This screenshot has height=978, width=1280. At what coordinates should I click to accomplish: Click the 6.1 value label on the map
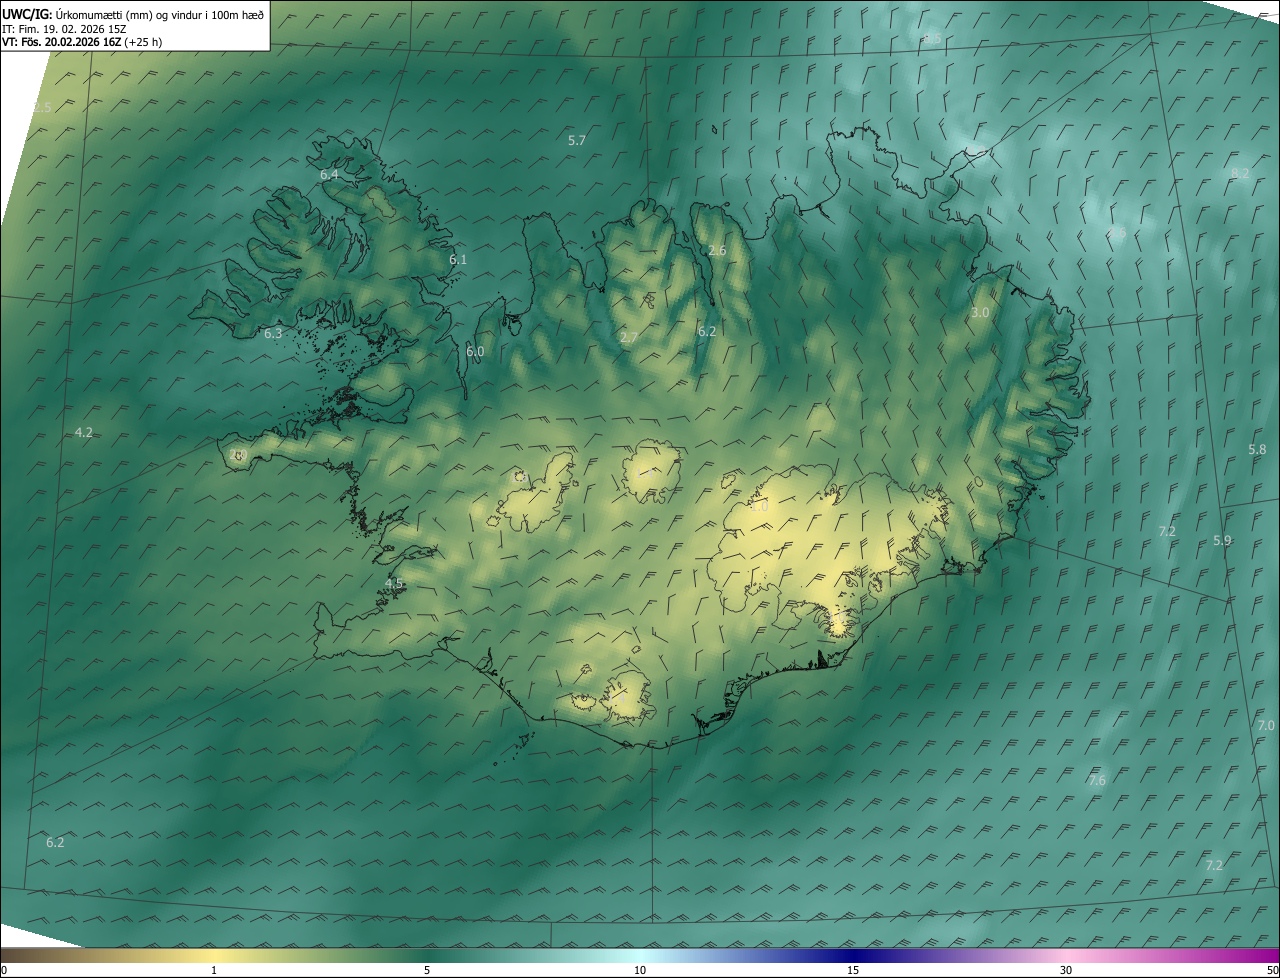coord(458,260)
